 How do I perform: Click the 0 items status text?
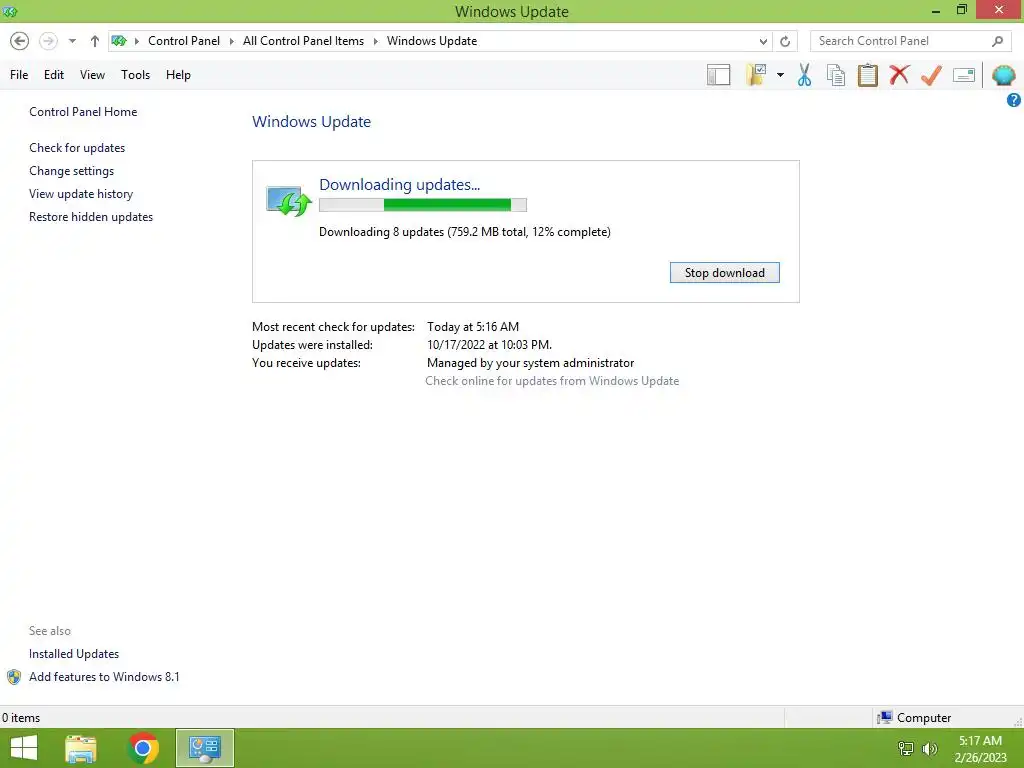21,718
